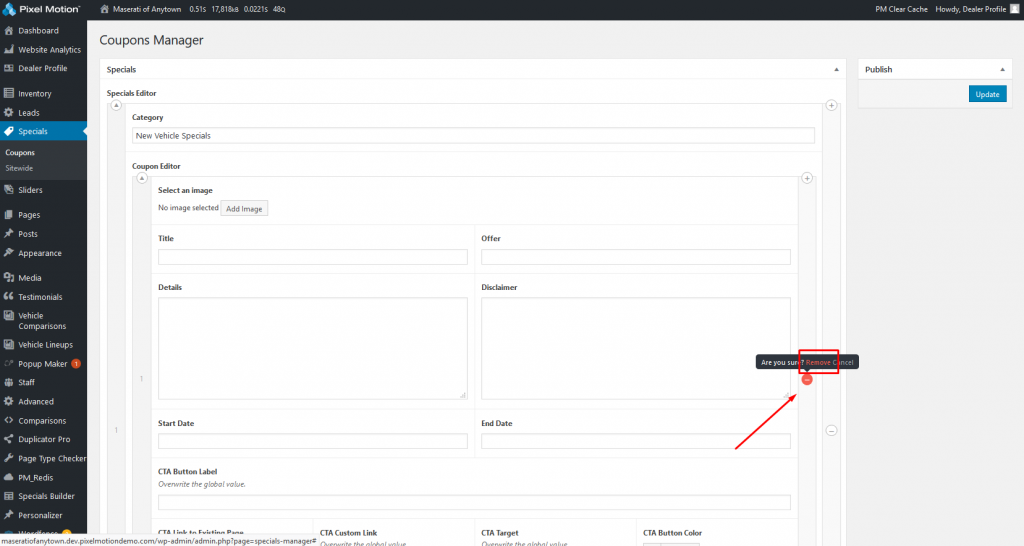
Task: Click the Disclaimer text area
Action: click(636, 348)
